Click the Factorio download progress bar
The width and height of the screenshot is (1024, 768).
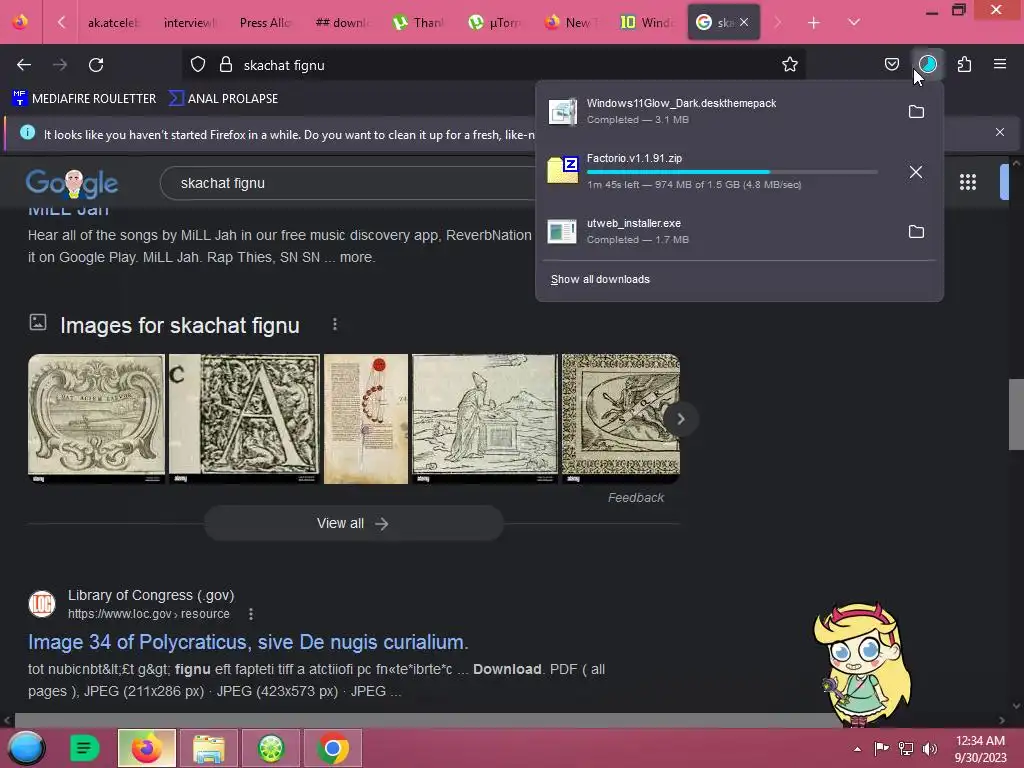[731, 172]
